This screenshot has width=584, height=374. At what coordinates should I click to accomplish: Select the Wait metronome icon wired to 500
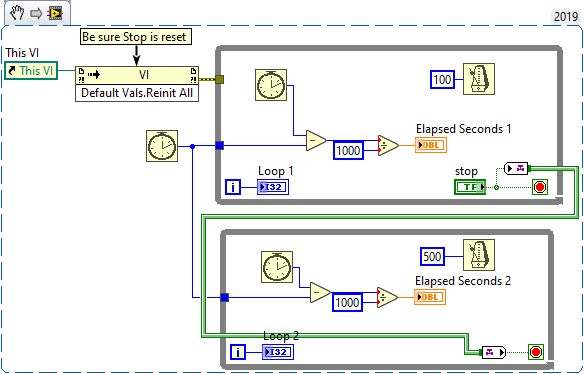click(x=479, y=255)
